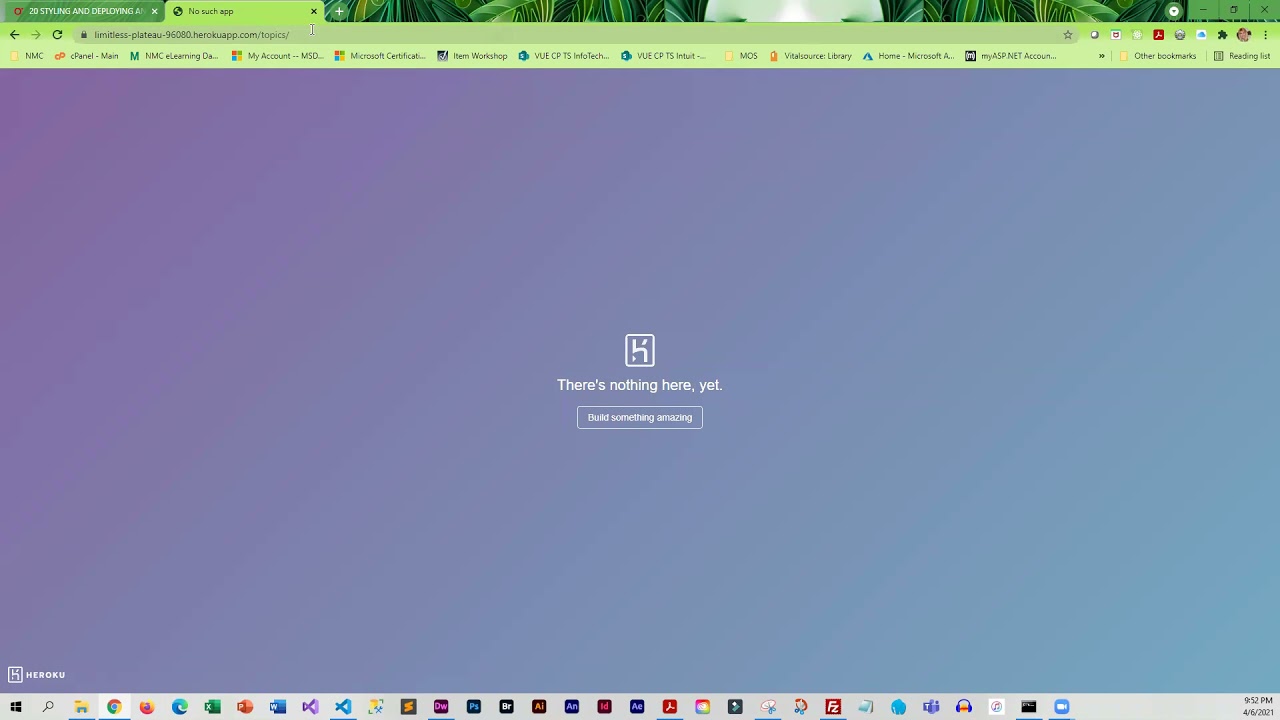Reload the current page

click(57, 34)
